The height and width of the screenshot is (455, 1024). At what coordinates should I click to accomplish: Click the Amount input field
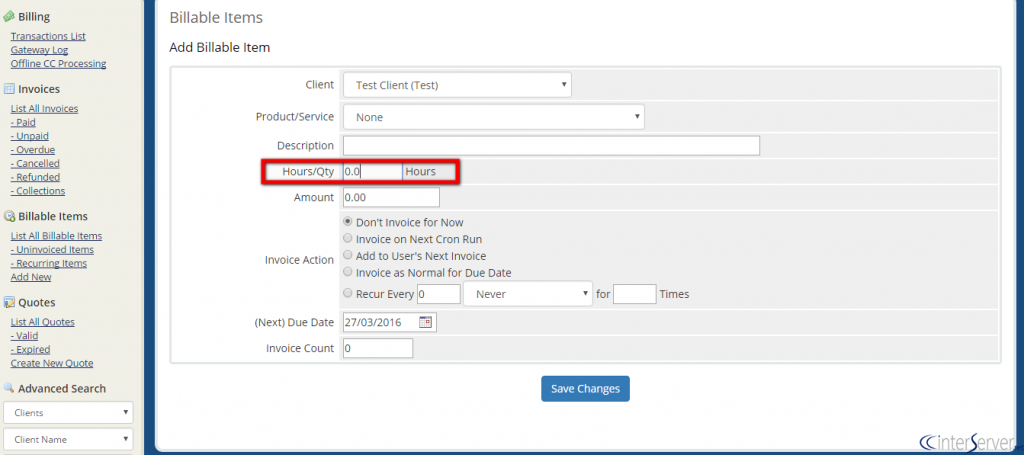pyautogui.click(x=391, y=197)
